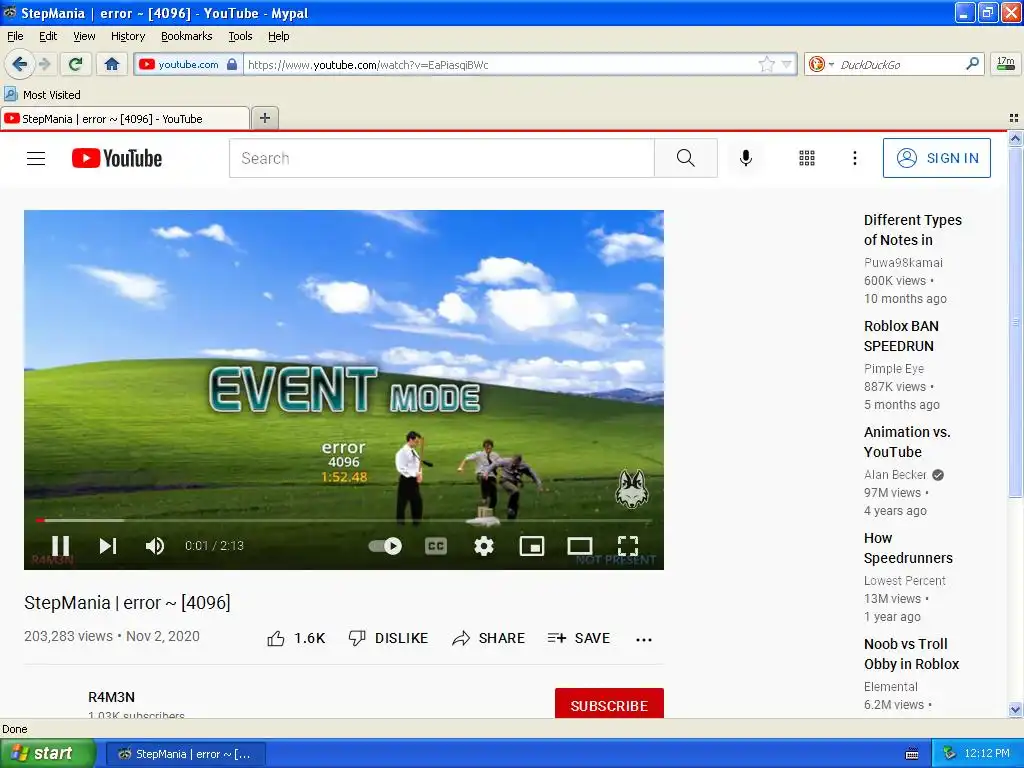This screenshot has width=1024, height=768.
Task: Open 'How Speedrunners' recommended video
Action: 908,548
